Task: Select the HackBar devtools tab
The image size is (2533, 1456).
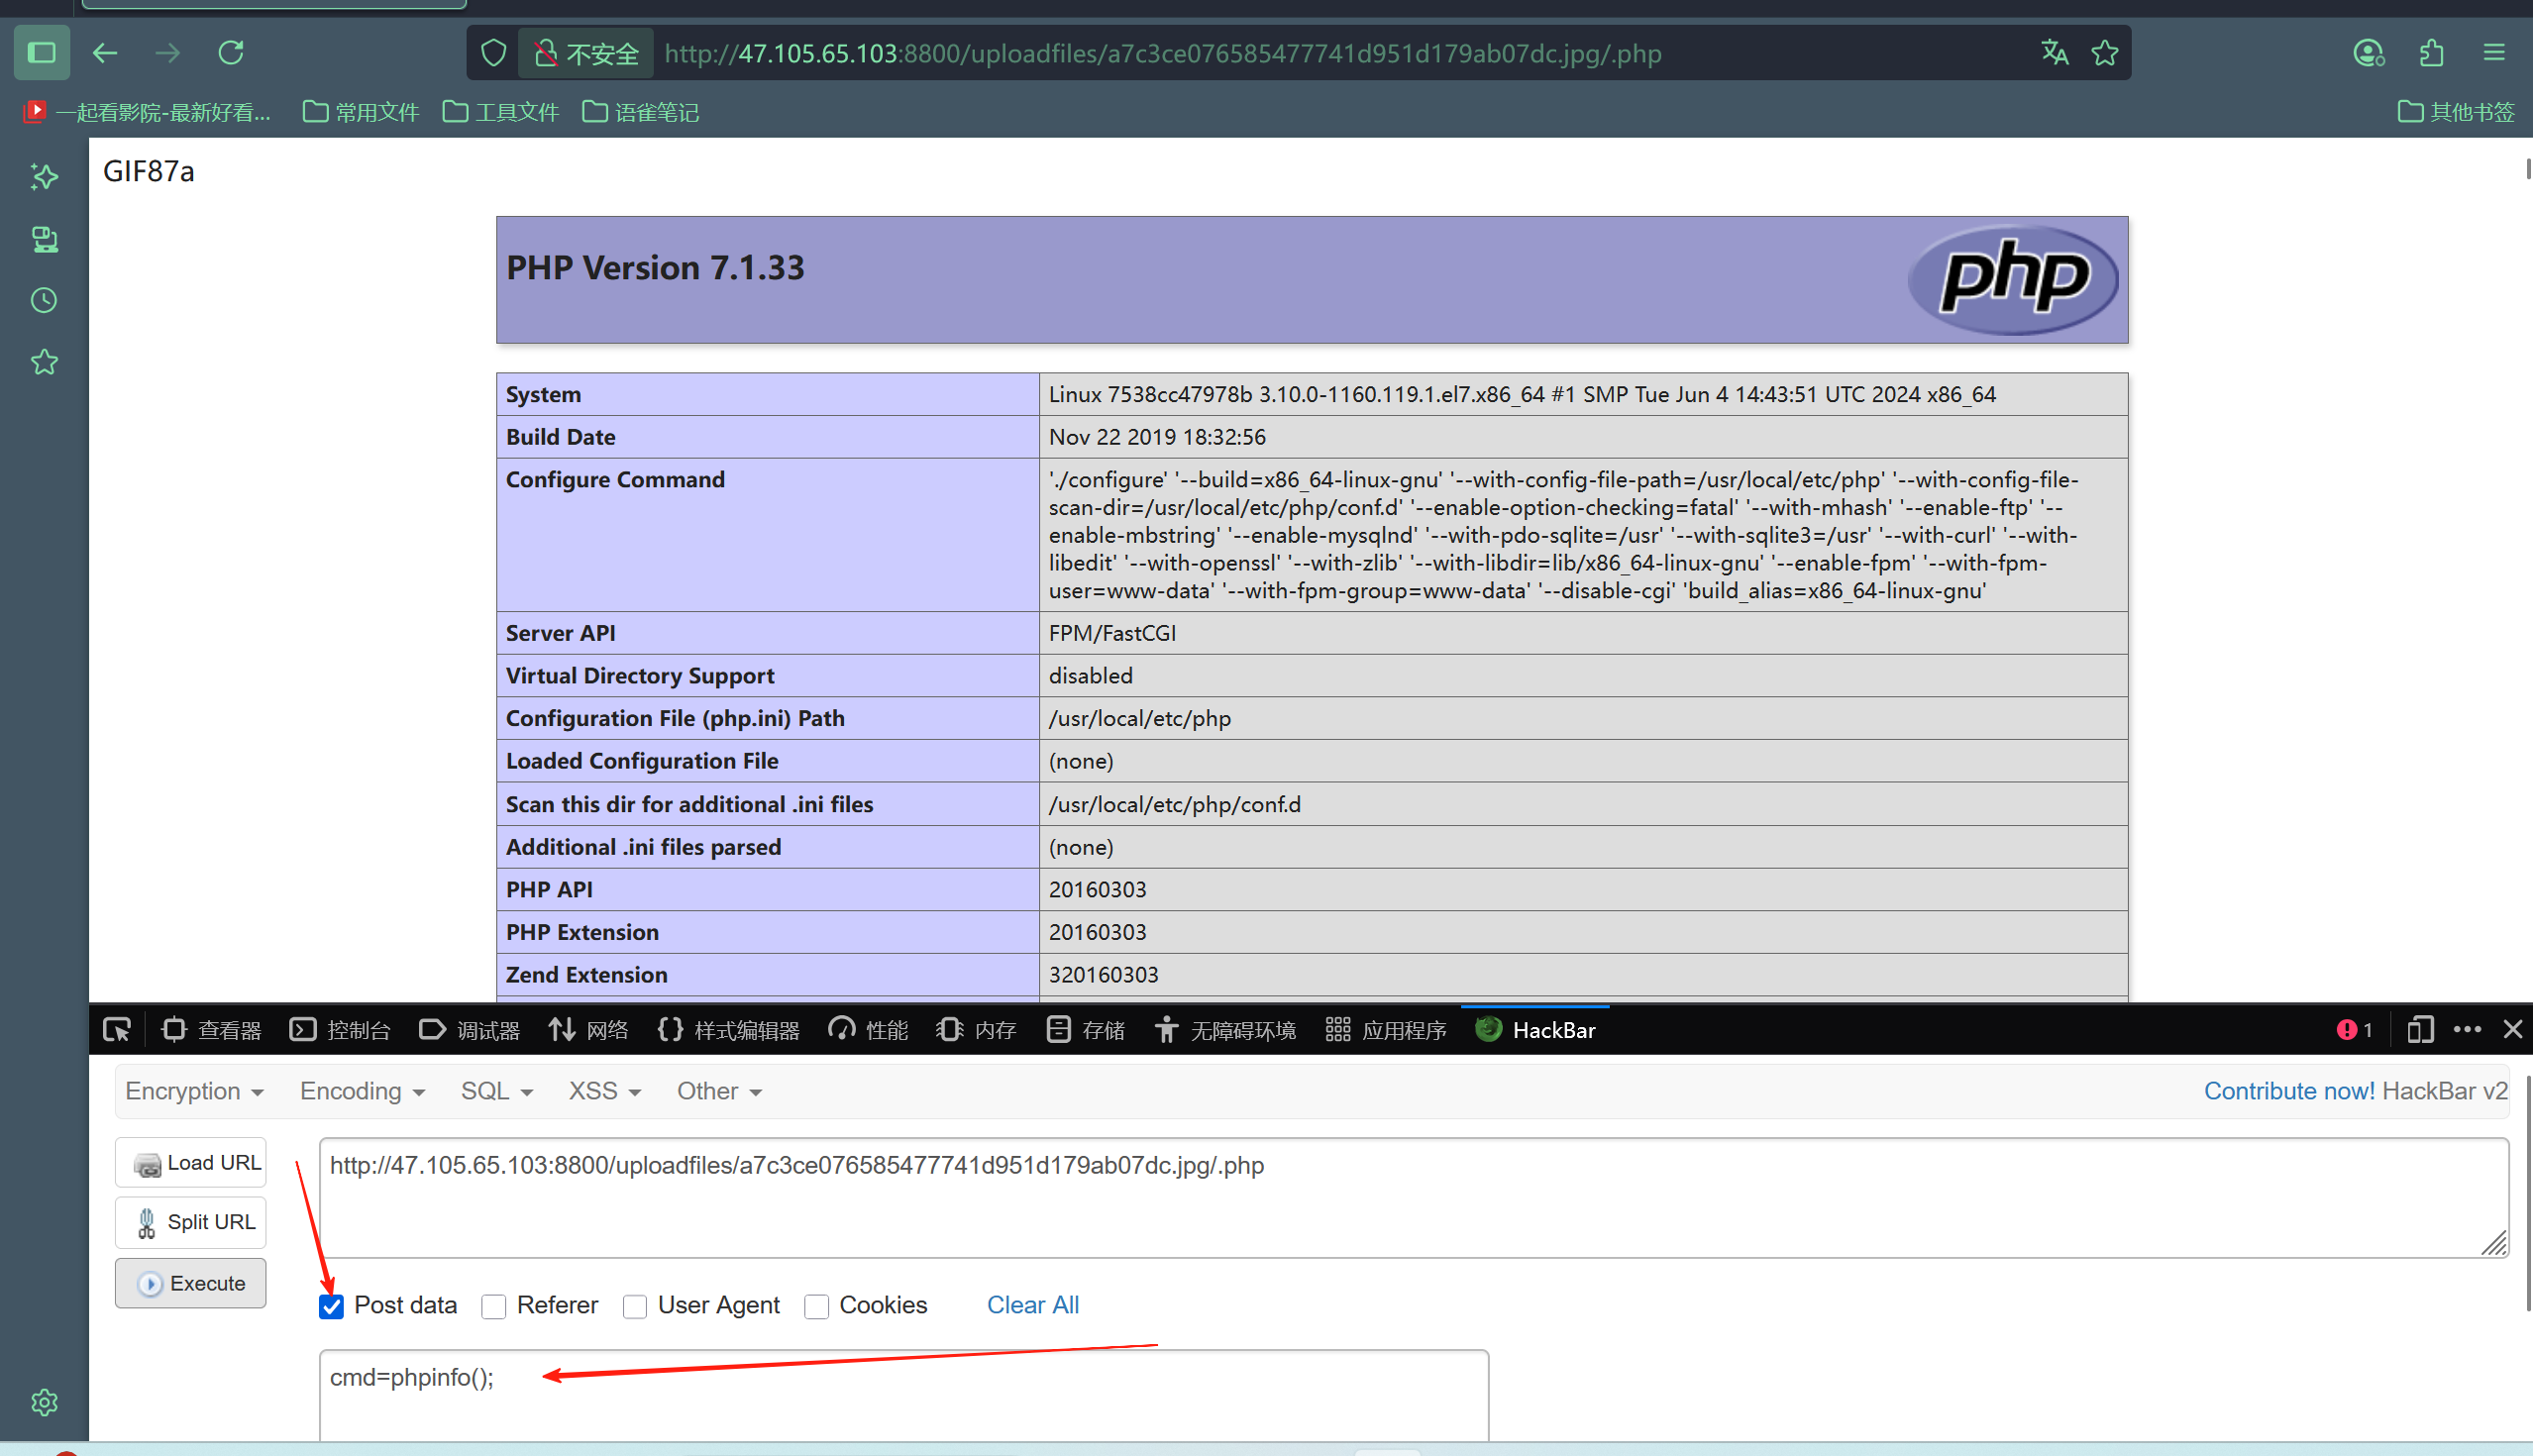Action: click(x=1535, y=1030)
